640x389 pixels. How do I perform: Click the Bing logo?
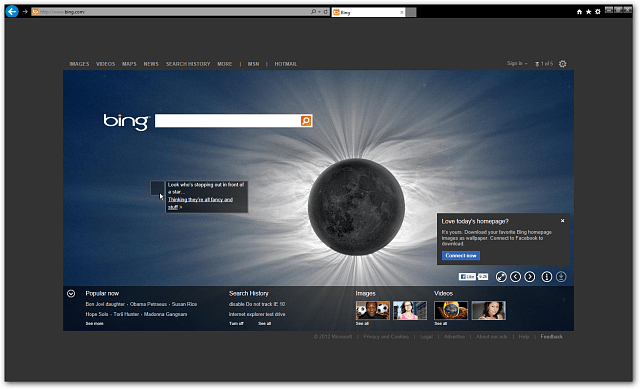click(x=126, y=122)
